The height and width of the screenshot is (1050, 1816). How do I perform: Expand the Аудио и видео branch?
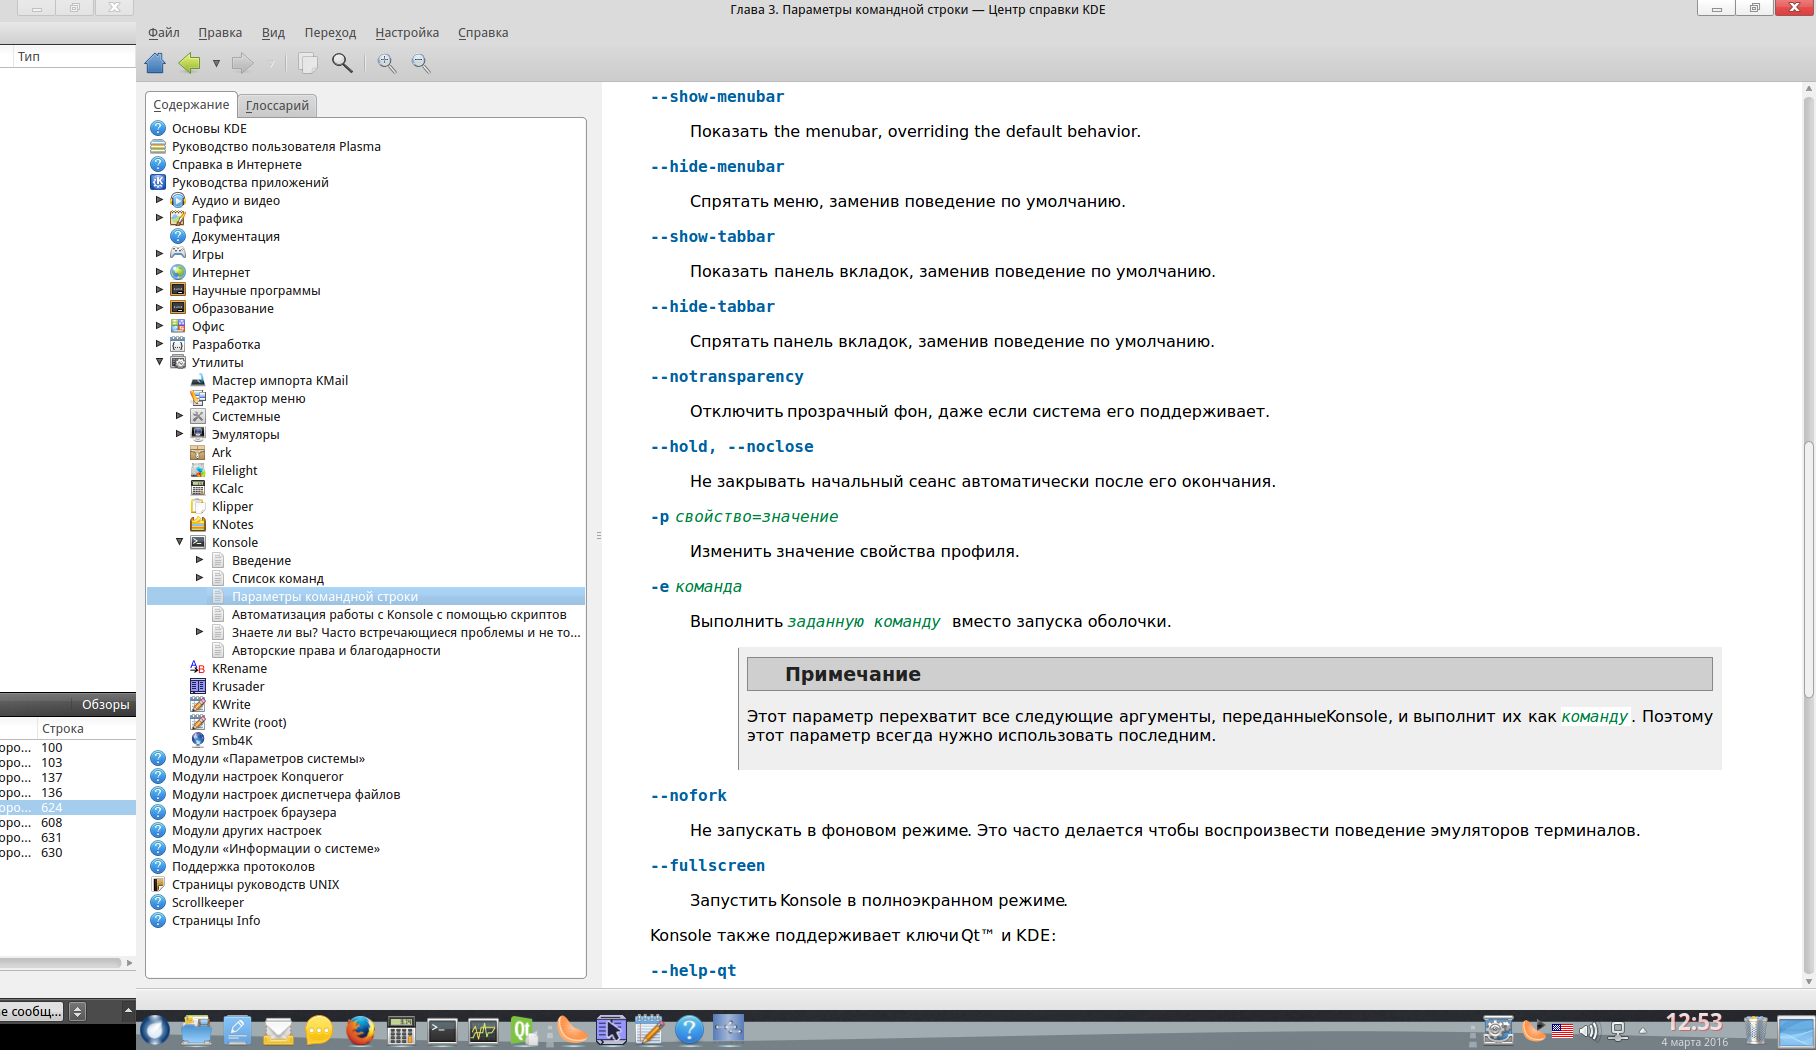[159, 200]
